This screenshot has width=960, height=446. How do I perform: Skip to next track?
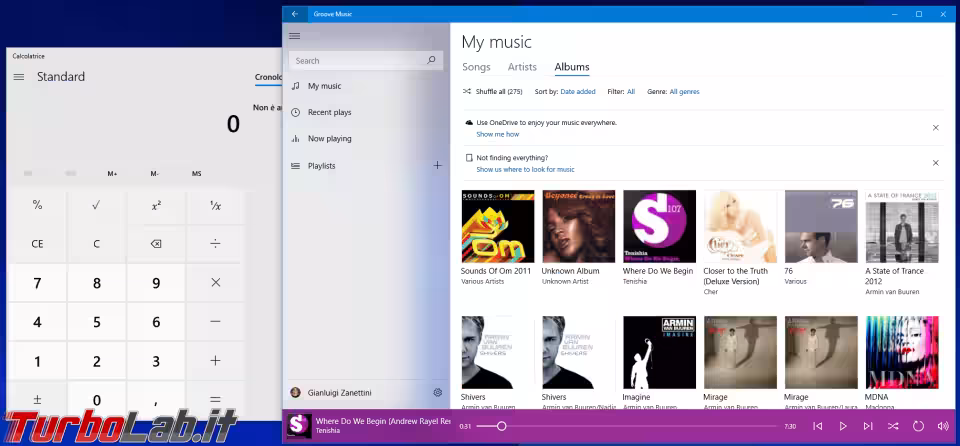click(868, 426)
